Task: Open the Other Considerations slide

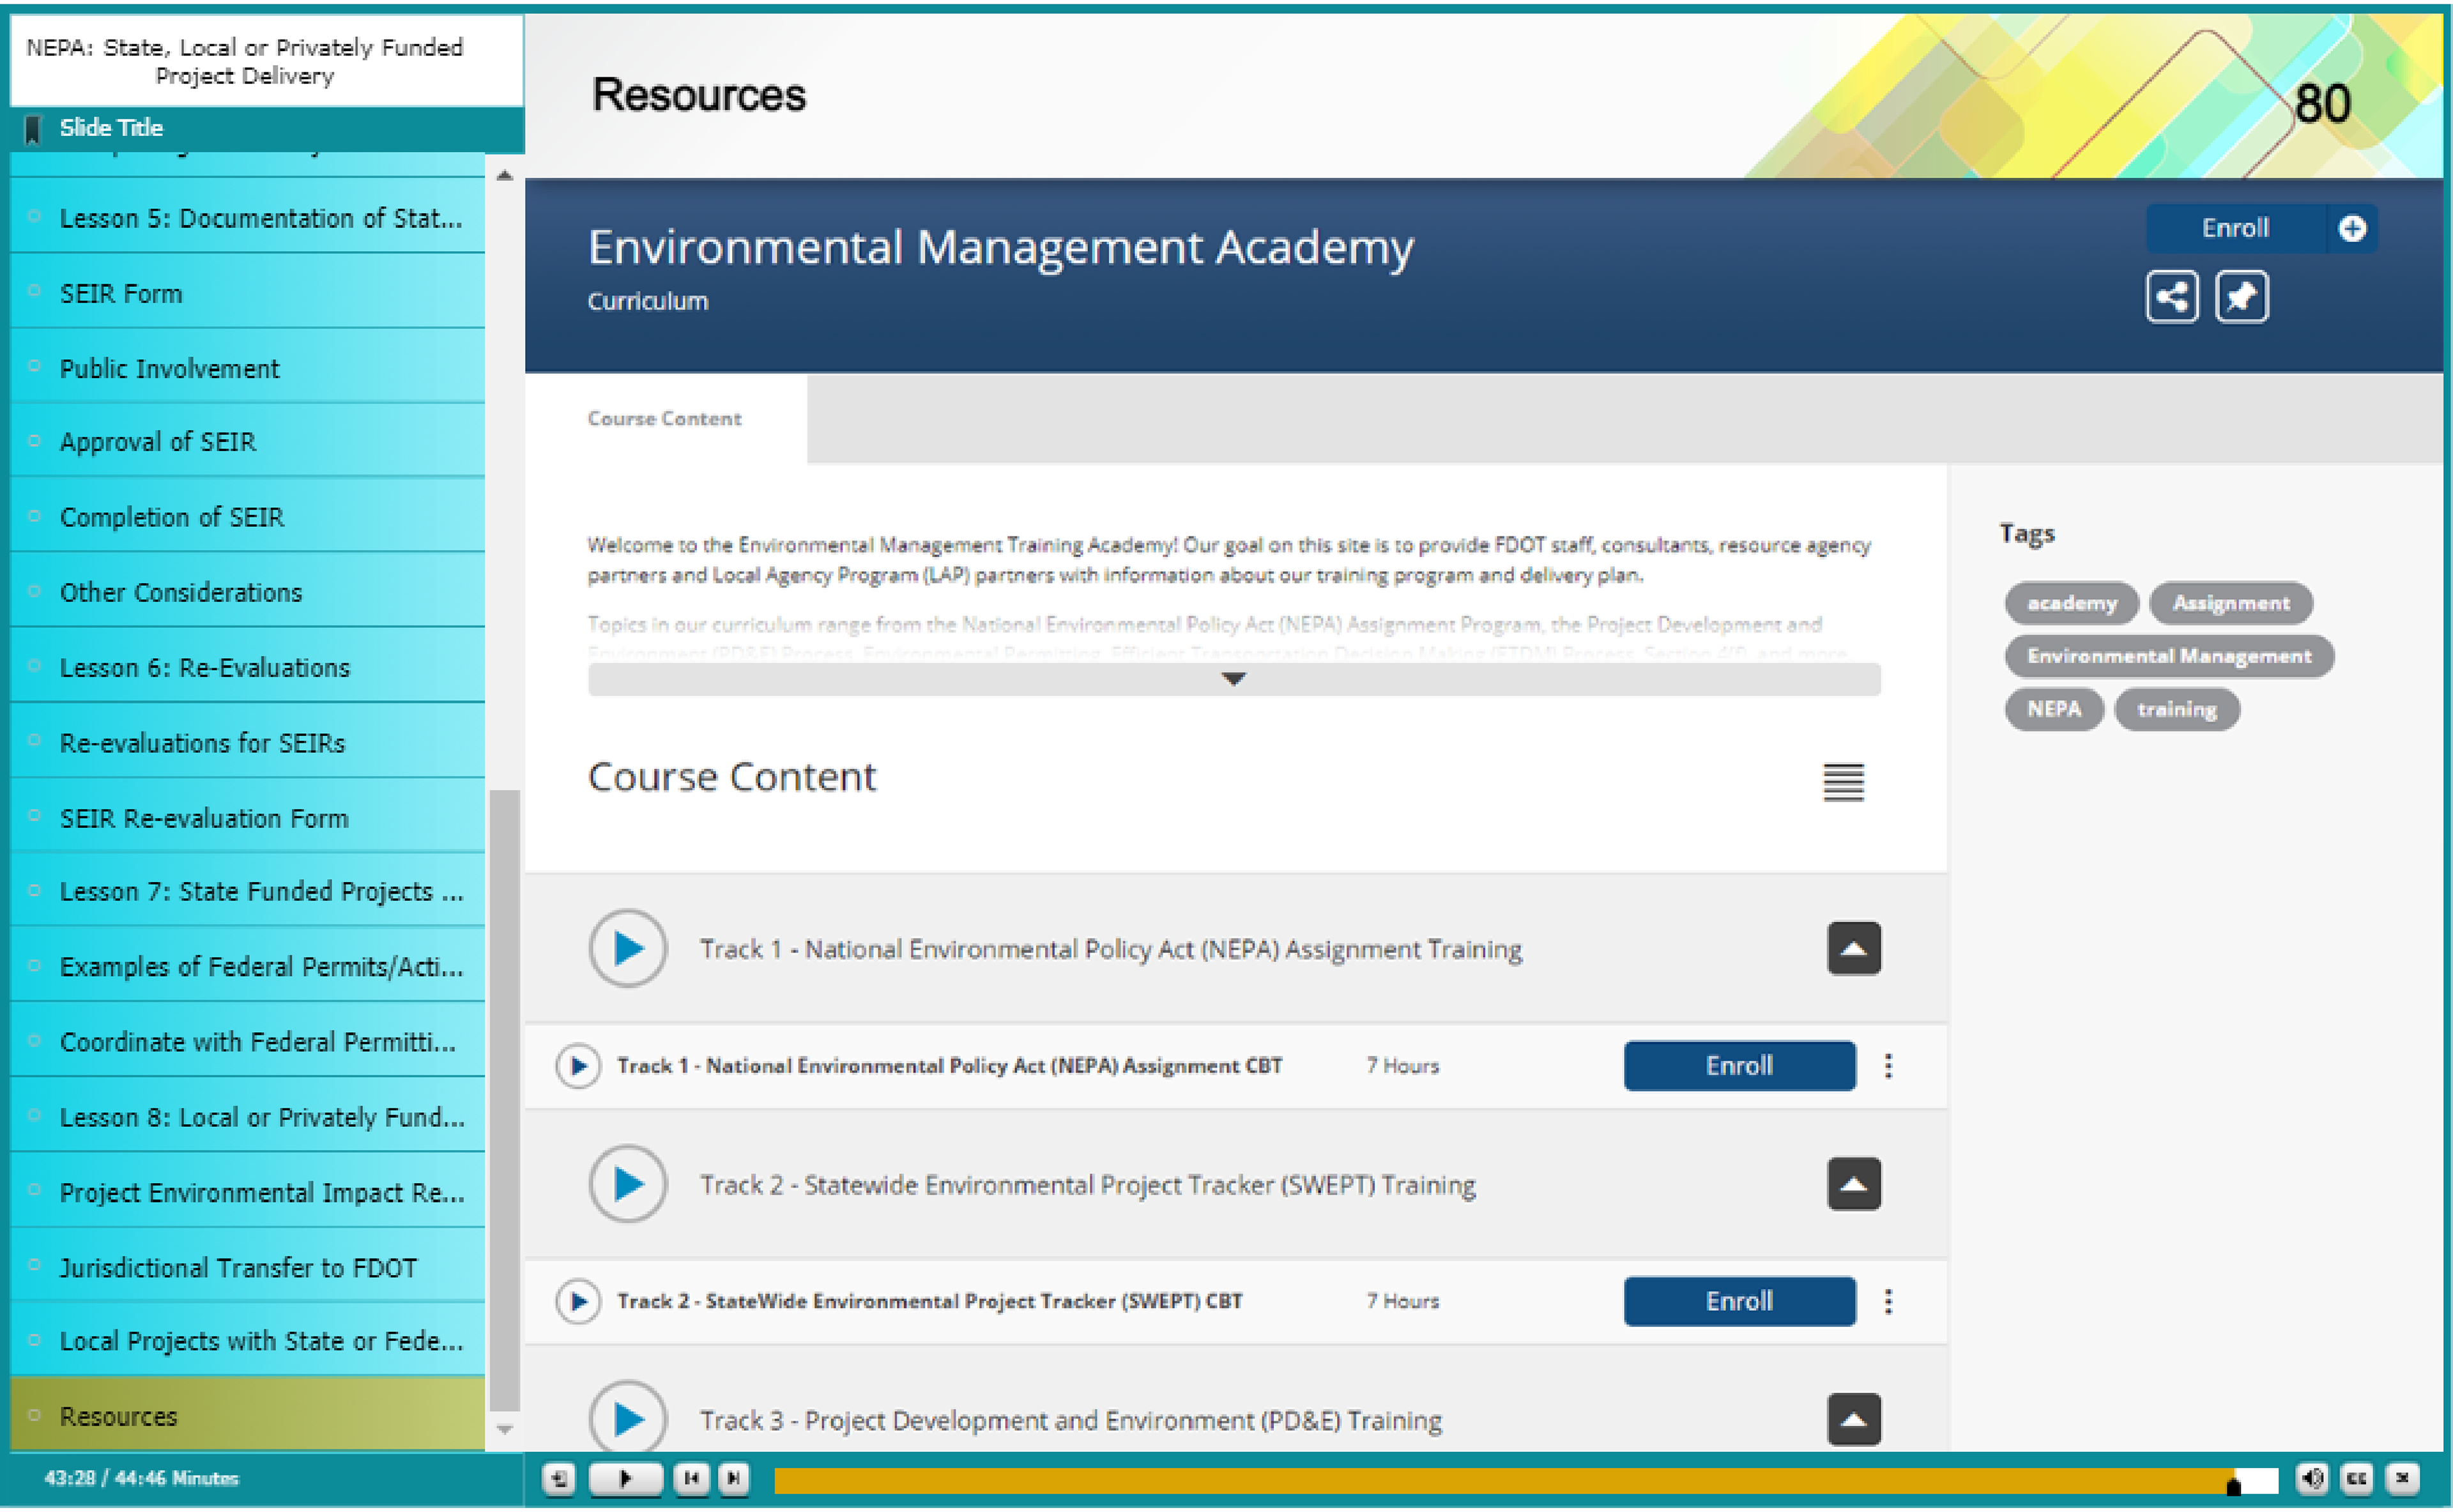Action: [247, 591]
